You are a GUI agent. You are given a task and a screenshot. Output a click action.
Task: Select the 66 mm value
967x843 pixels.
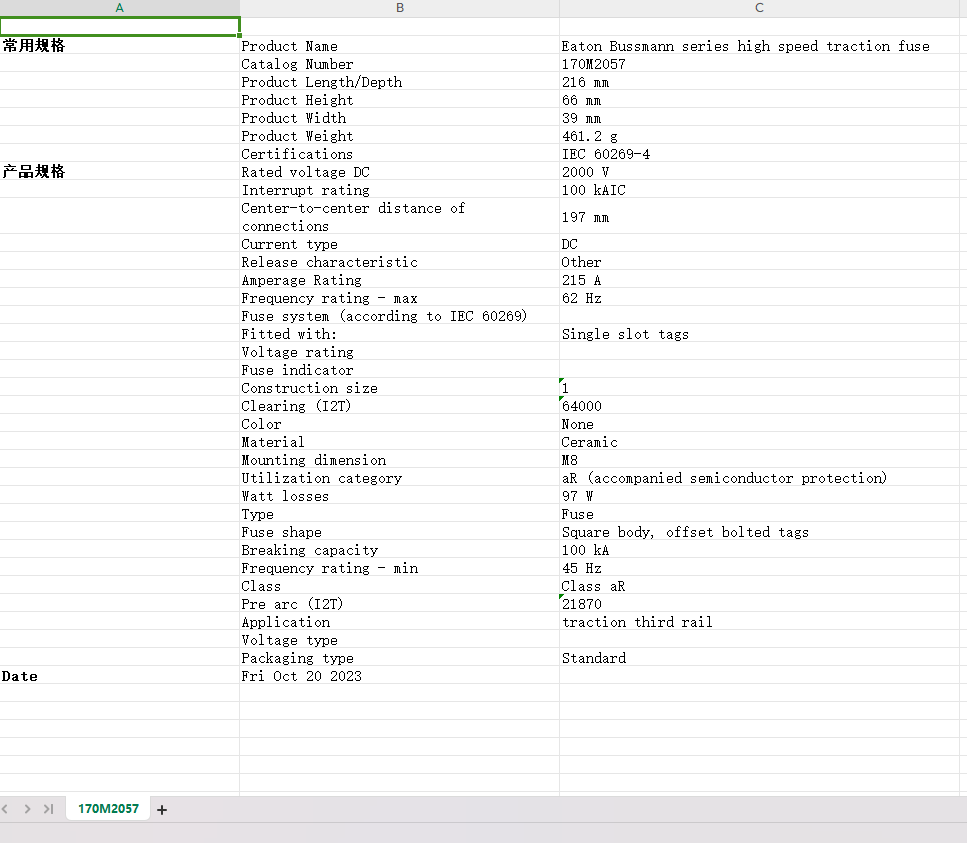(x=759, y=100)
